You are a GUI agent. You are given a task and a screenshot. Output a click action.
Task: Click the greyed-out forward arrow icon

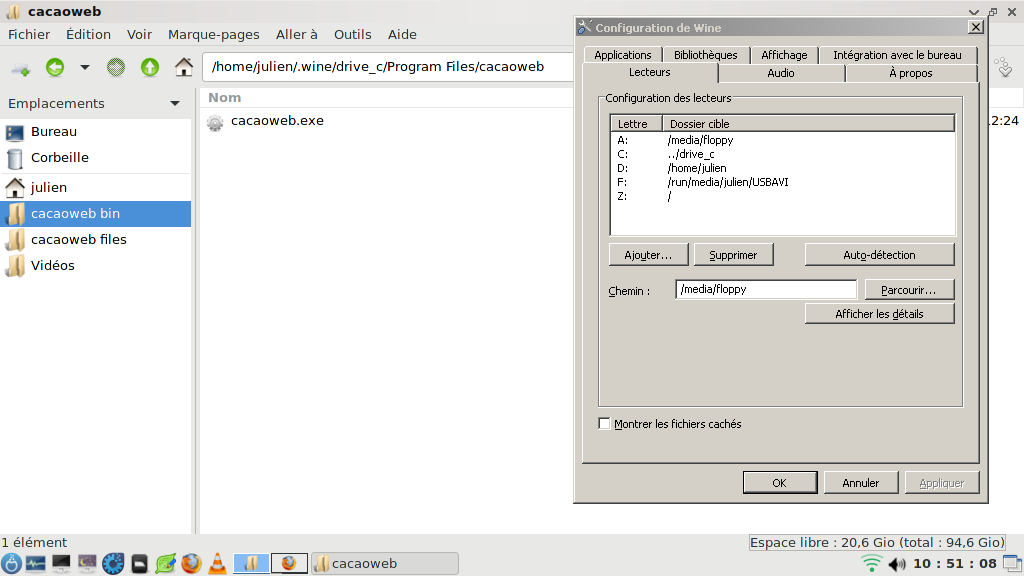tap(116, 67)
